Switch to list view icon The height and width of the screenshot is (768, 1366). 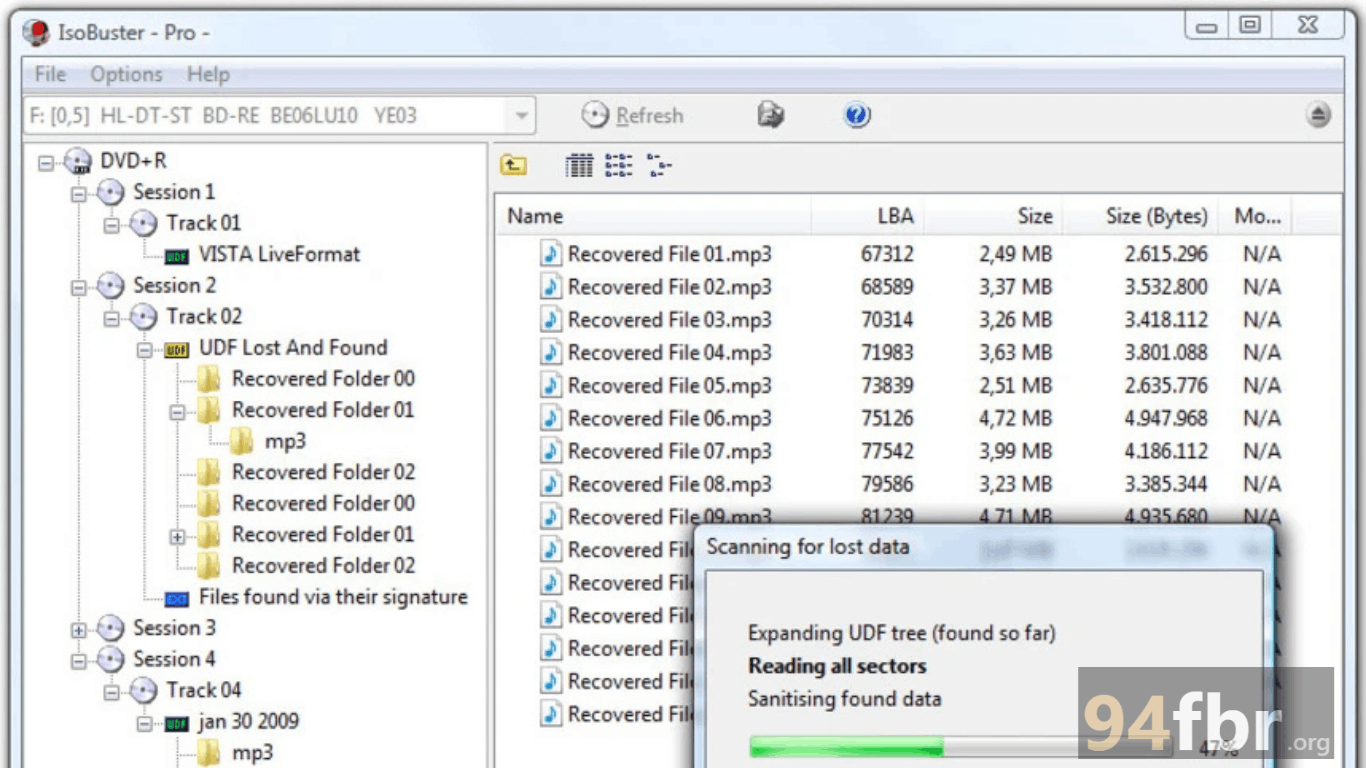coord(619,165)
